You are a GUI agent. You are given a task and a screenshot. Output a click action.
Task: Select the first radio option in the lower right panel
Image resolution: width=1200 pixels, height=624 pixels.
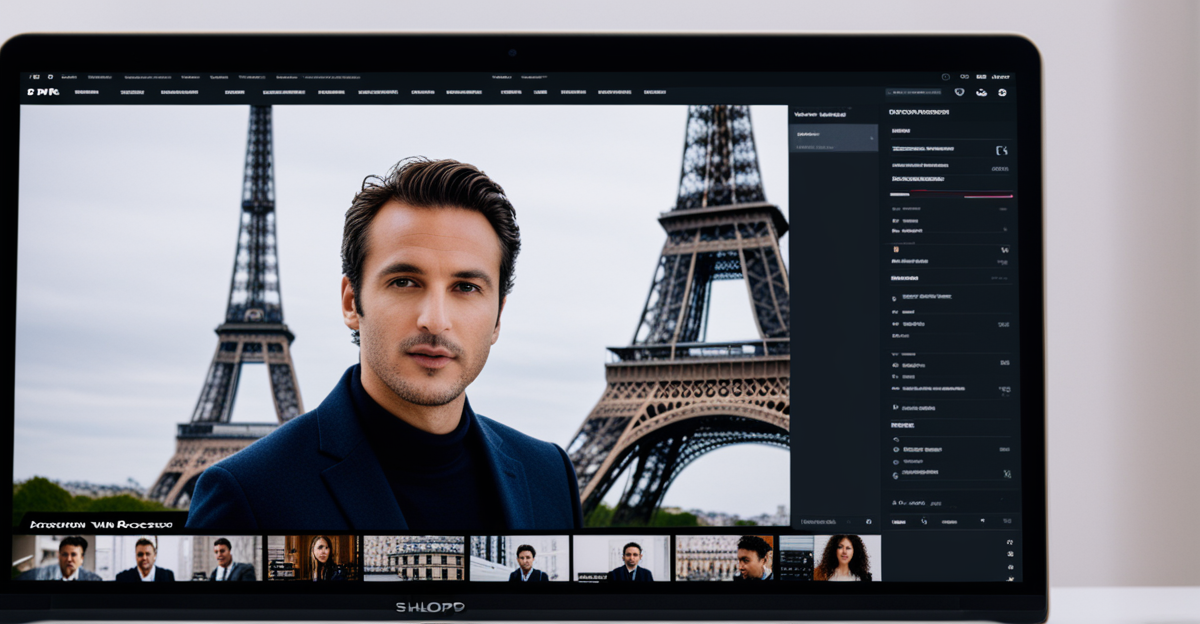[896, 450]
